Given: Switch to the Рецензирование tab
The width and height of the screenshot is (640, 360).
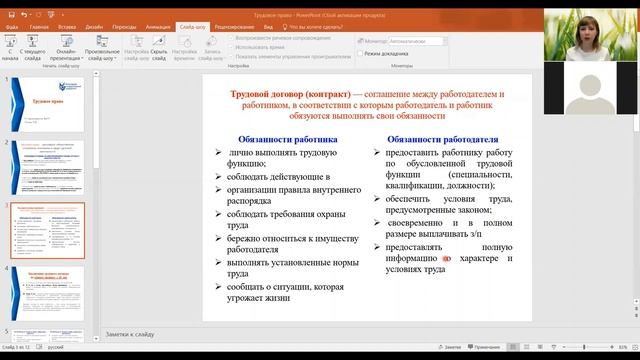Looking at the screenshot, I should click(x=234, y=27).
